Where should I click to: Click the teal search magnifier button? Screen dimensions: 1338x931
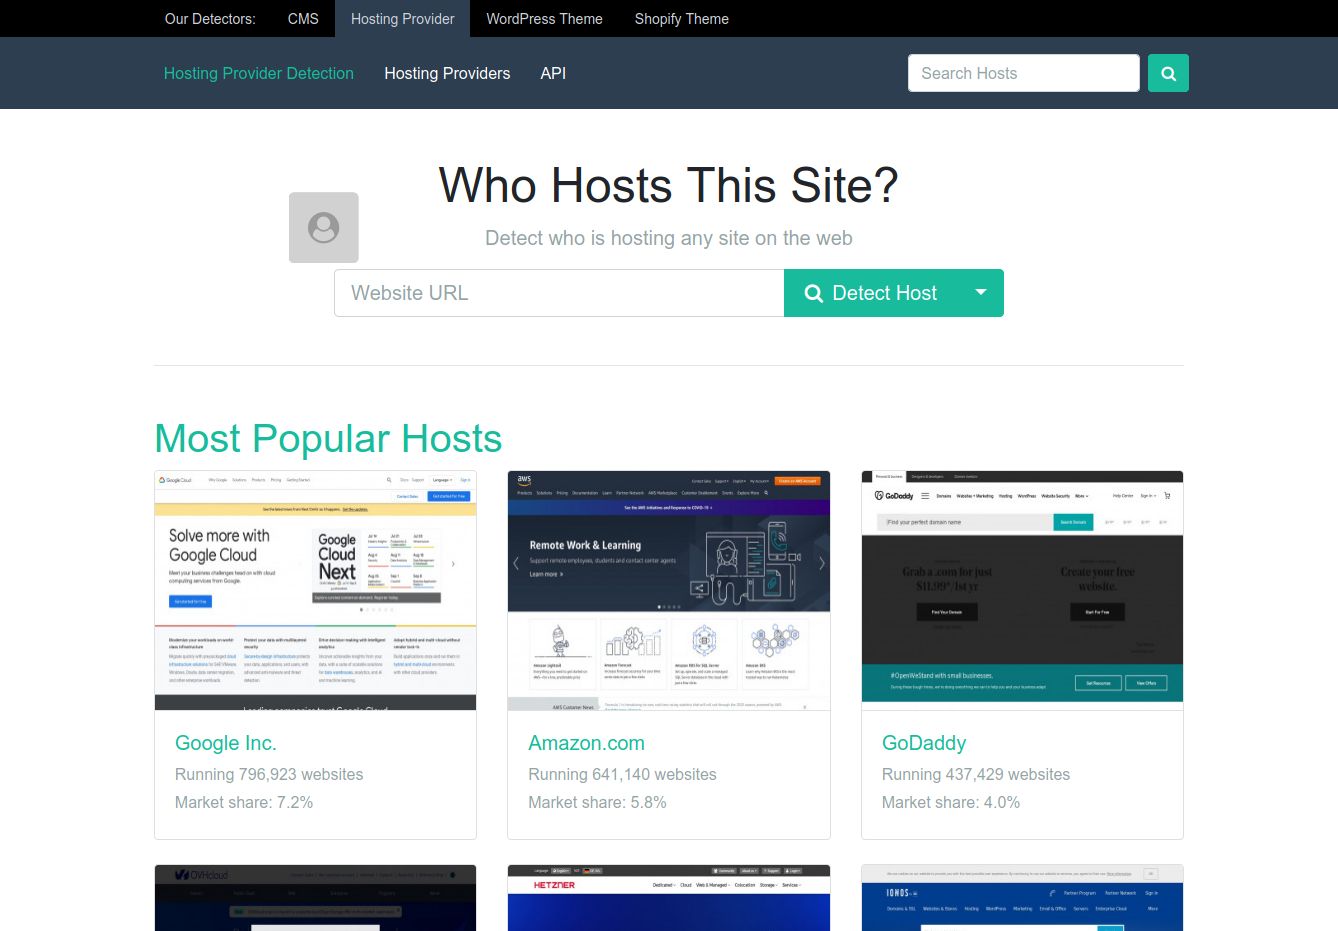[1168, 73]
